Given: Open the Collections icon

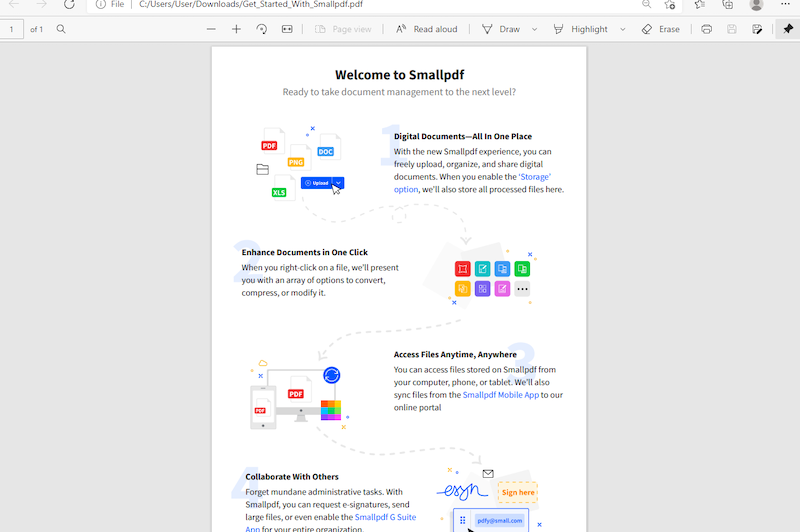Looking at the screenshot, I should (x=728, y=5).
